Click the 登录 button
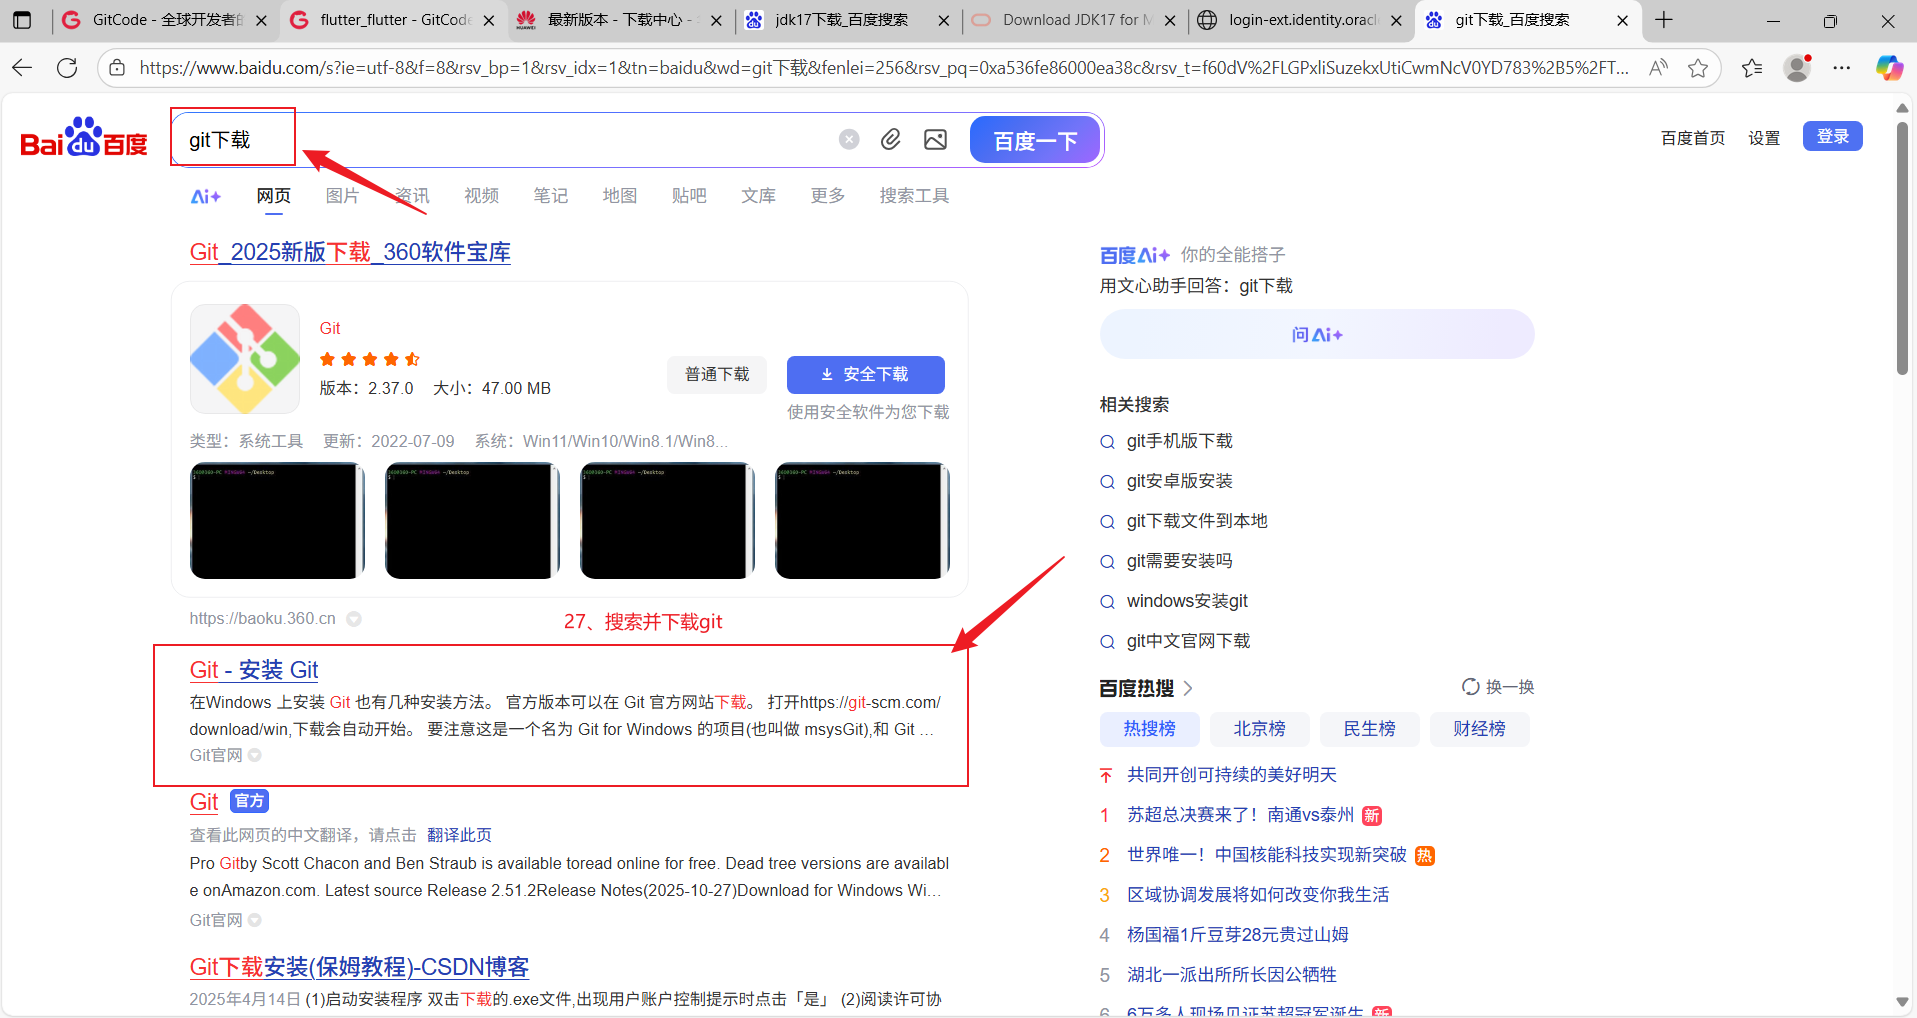Image resolution: width=1917 pixels, height=1018 pixels. pos(1833,136)
